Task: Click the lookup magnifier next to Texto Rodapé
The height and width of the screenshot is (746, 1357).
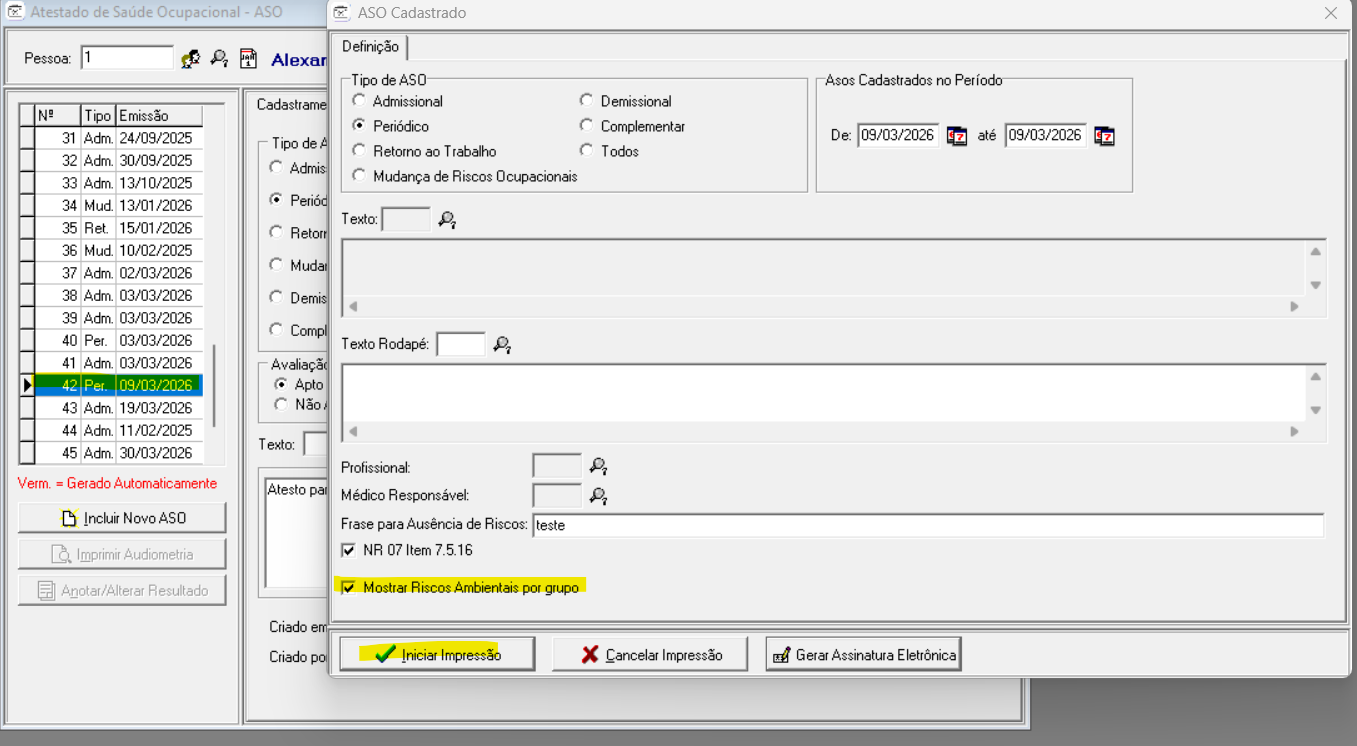Action: coord(502,345)
